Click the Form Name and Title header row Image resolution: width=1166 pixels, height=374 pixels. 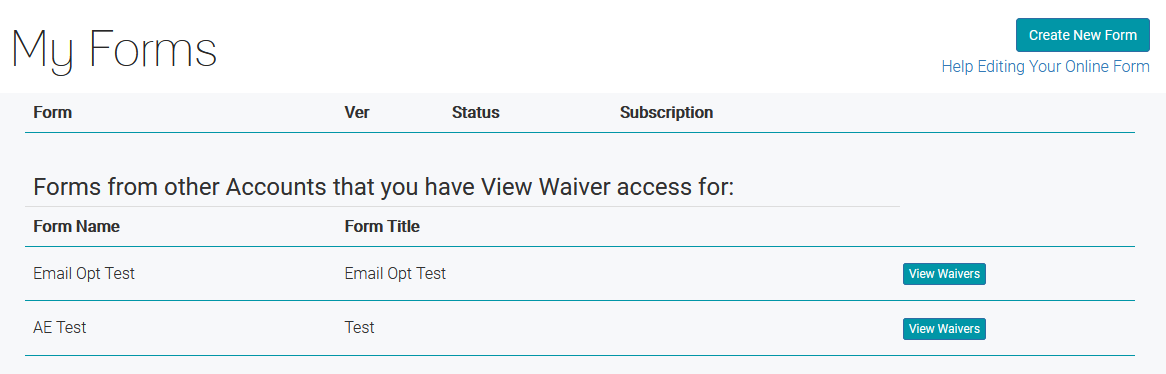tap(580, 226)
